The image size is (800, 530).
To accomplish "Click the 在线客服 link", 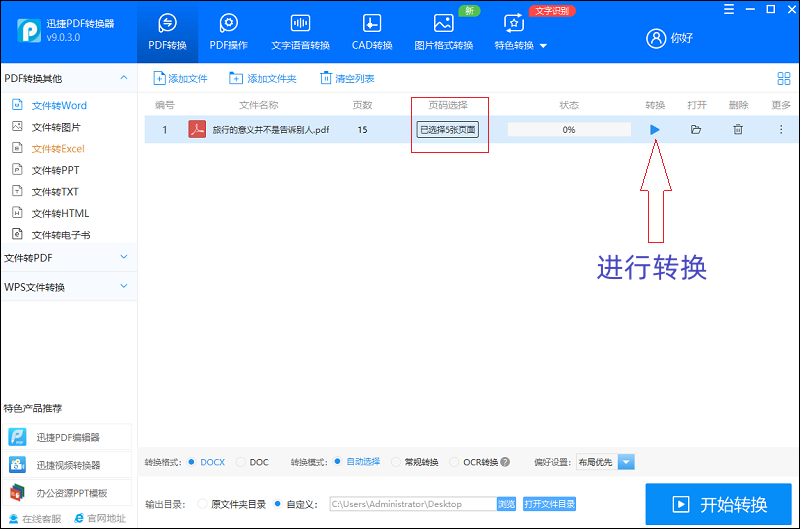I will click(x=35, y=519).
